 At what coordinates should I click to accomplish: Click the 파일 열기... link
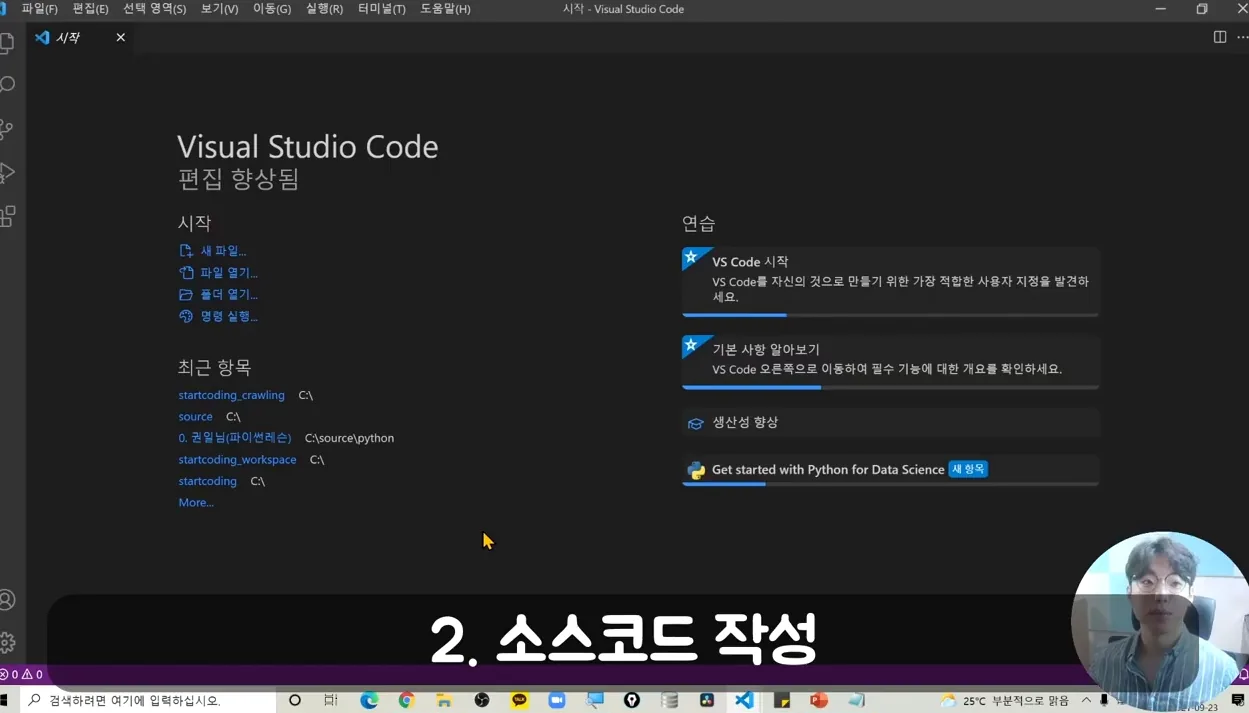pyautogui.click(x=229, y=273)
